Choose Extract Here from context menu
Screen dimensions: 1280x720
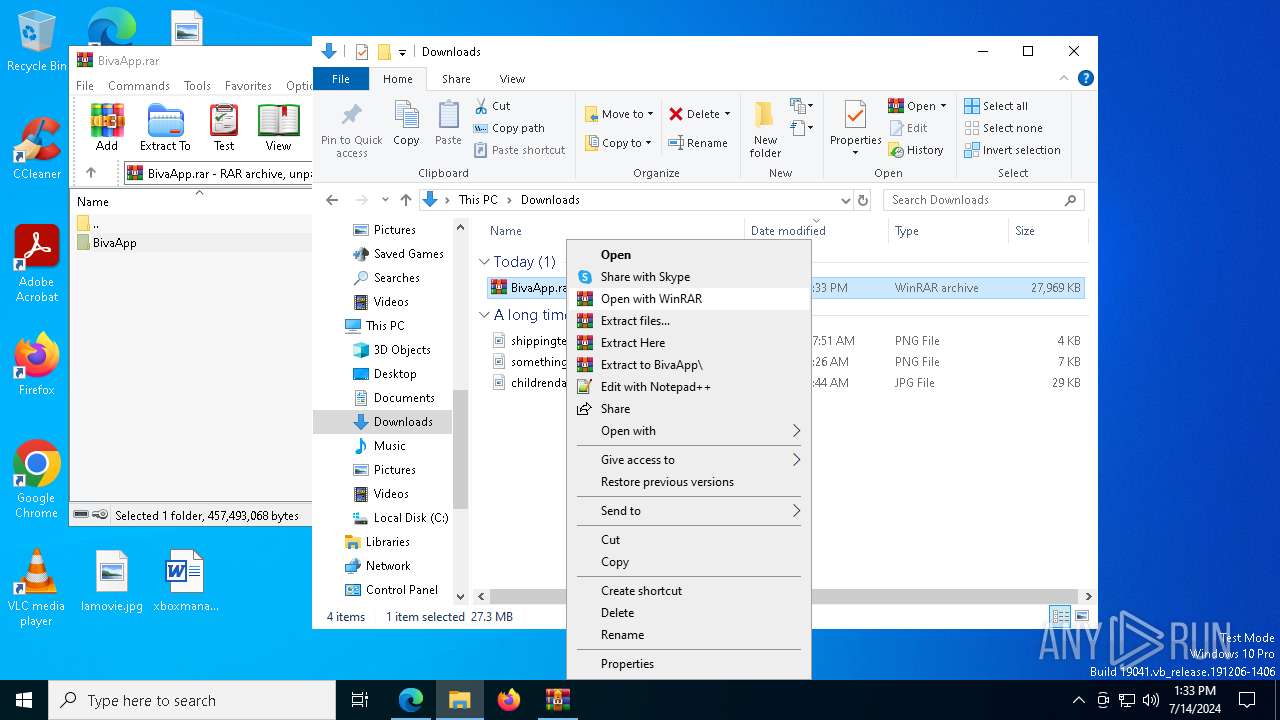click(x=632, y=343)
